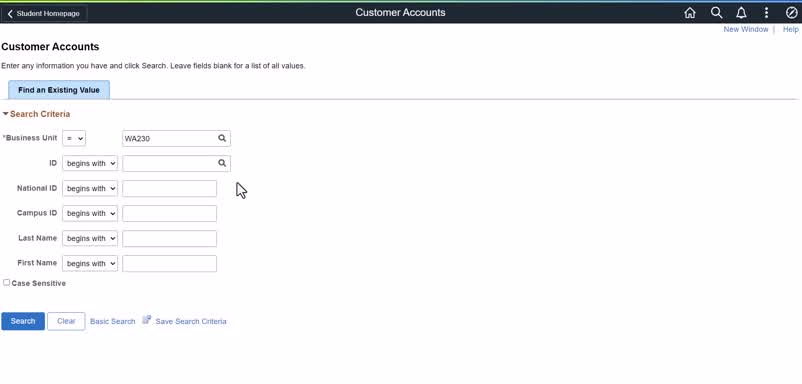Click the Clear button
This screenshot has width=802, height=384.
click(66, 321)
